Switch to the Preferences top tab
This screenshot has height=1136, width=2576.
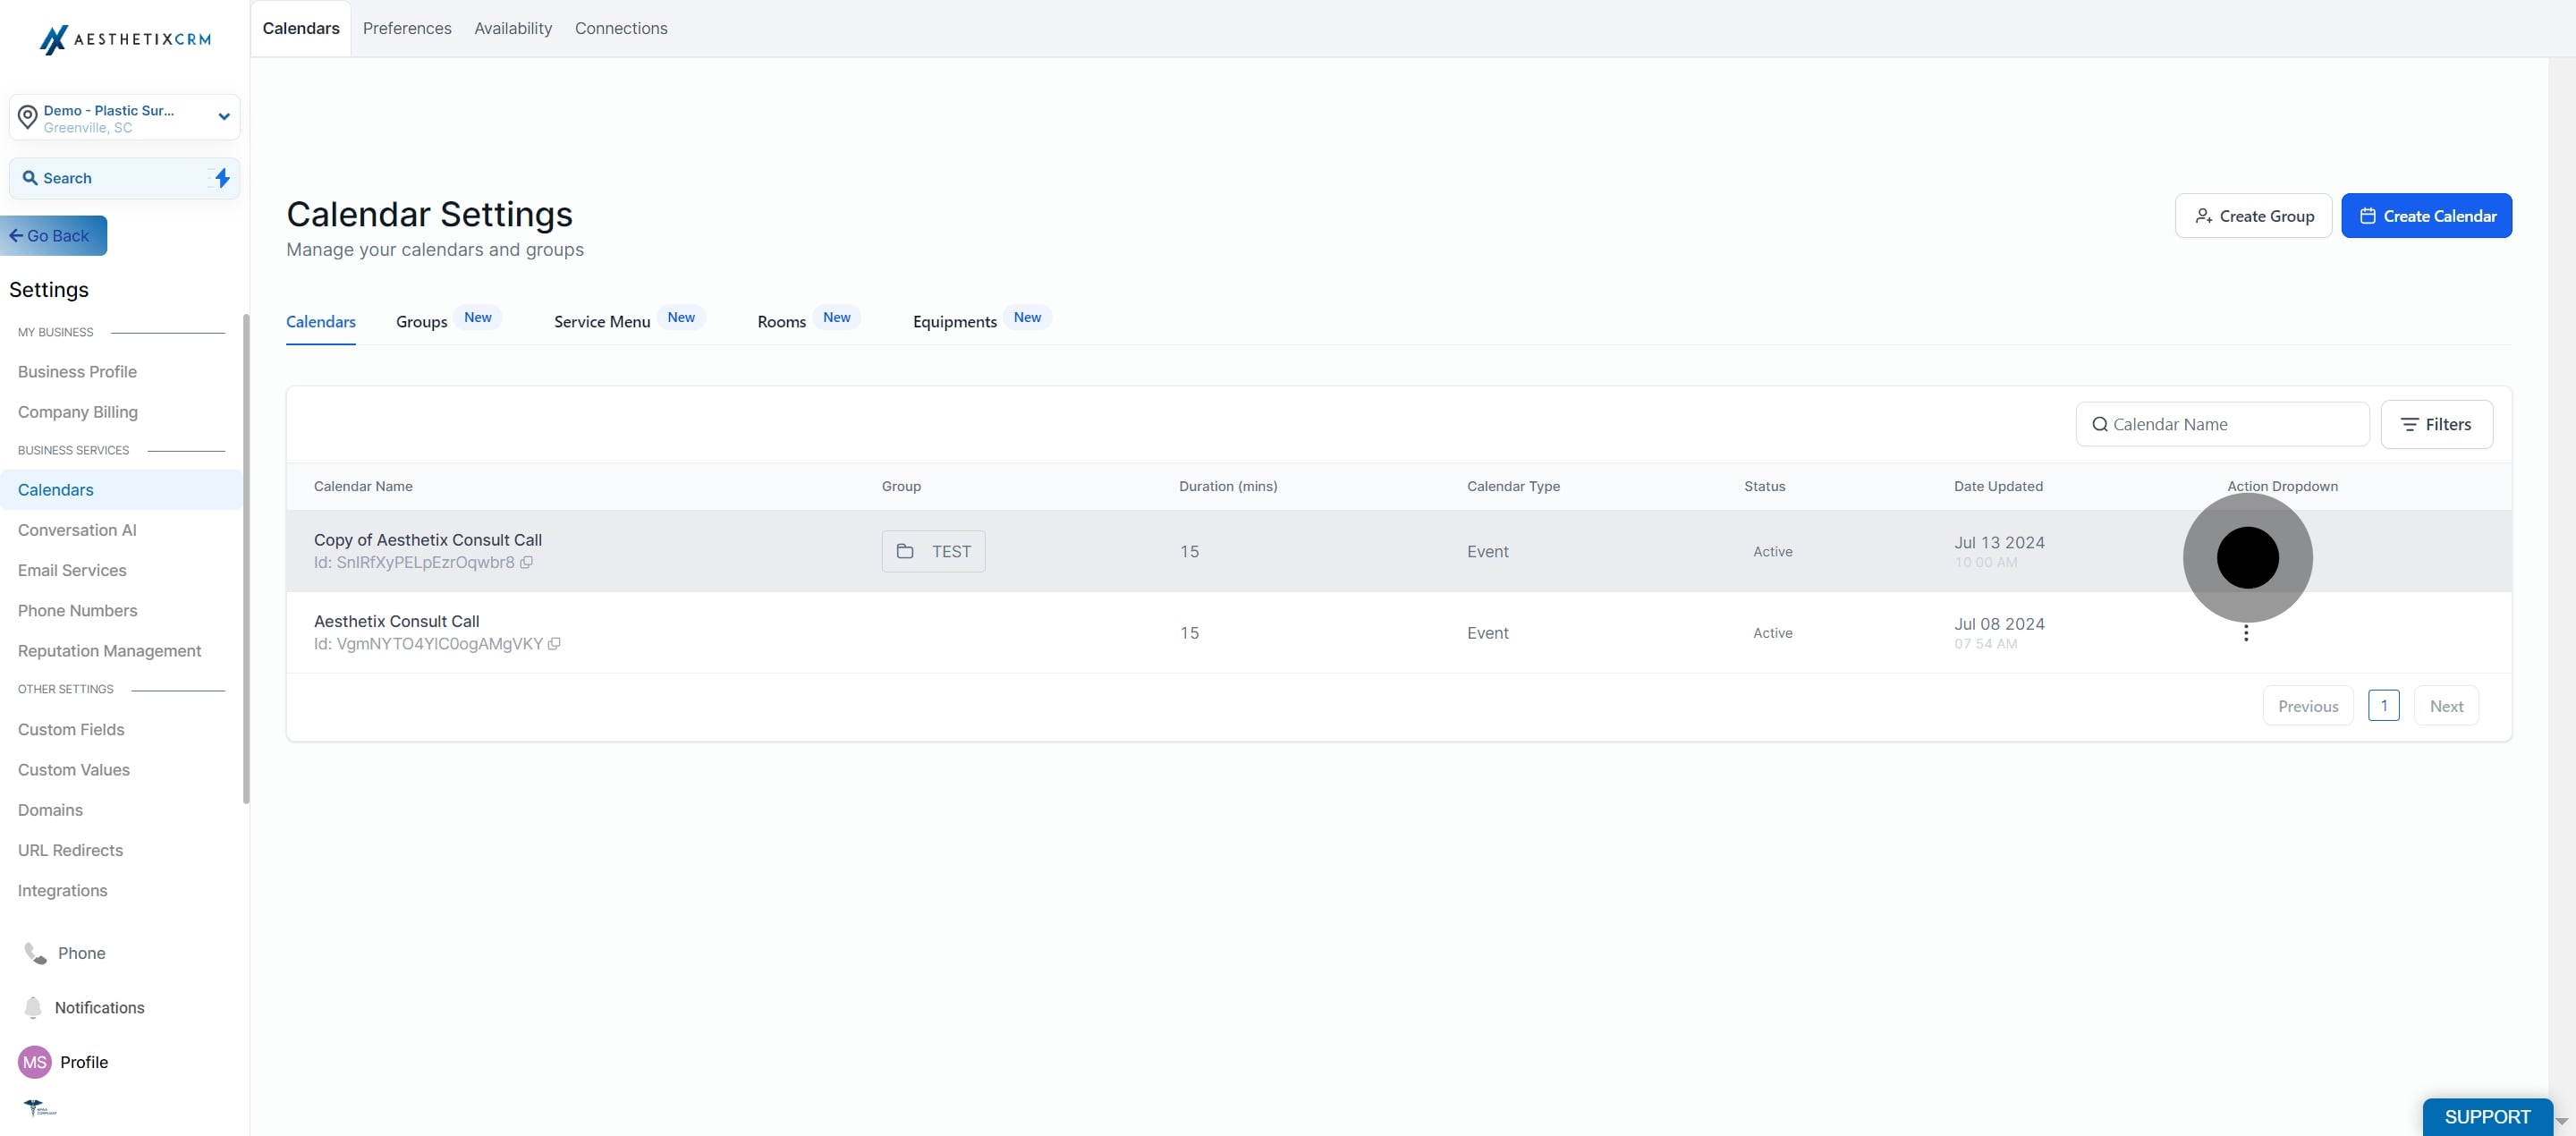click(407, 28)
